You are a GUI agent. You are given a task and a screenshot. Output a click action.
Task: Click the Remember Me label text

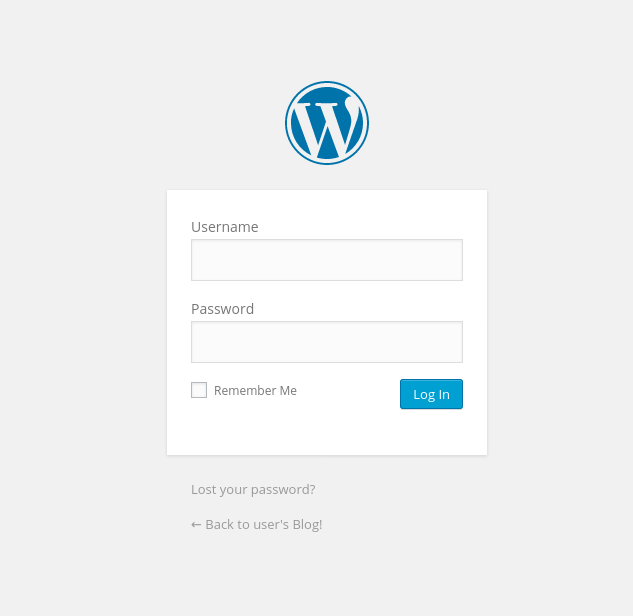point(255,390)
